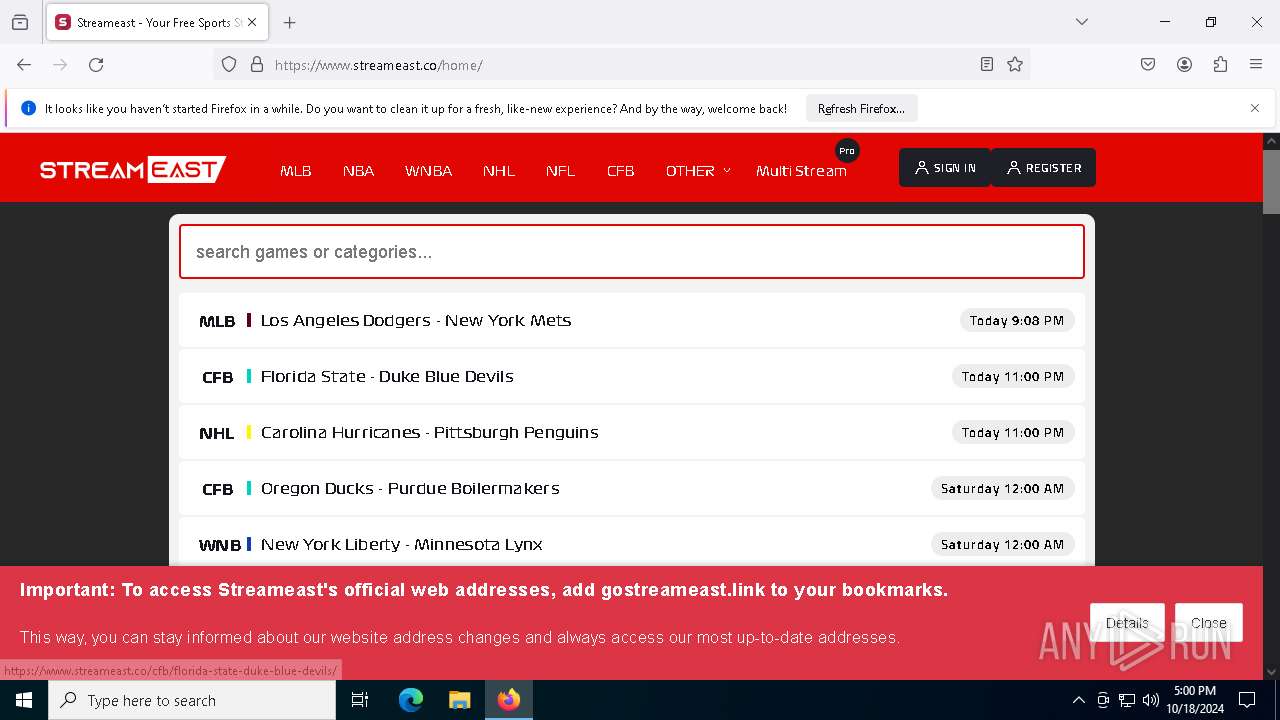Open the NFL category
Screen dimensions: 1280x720
click(560, 171)
